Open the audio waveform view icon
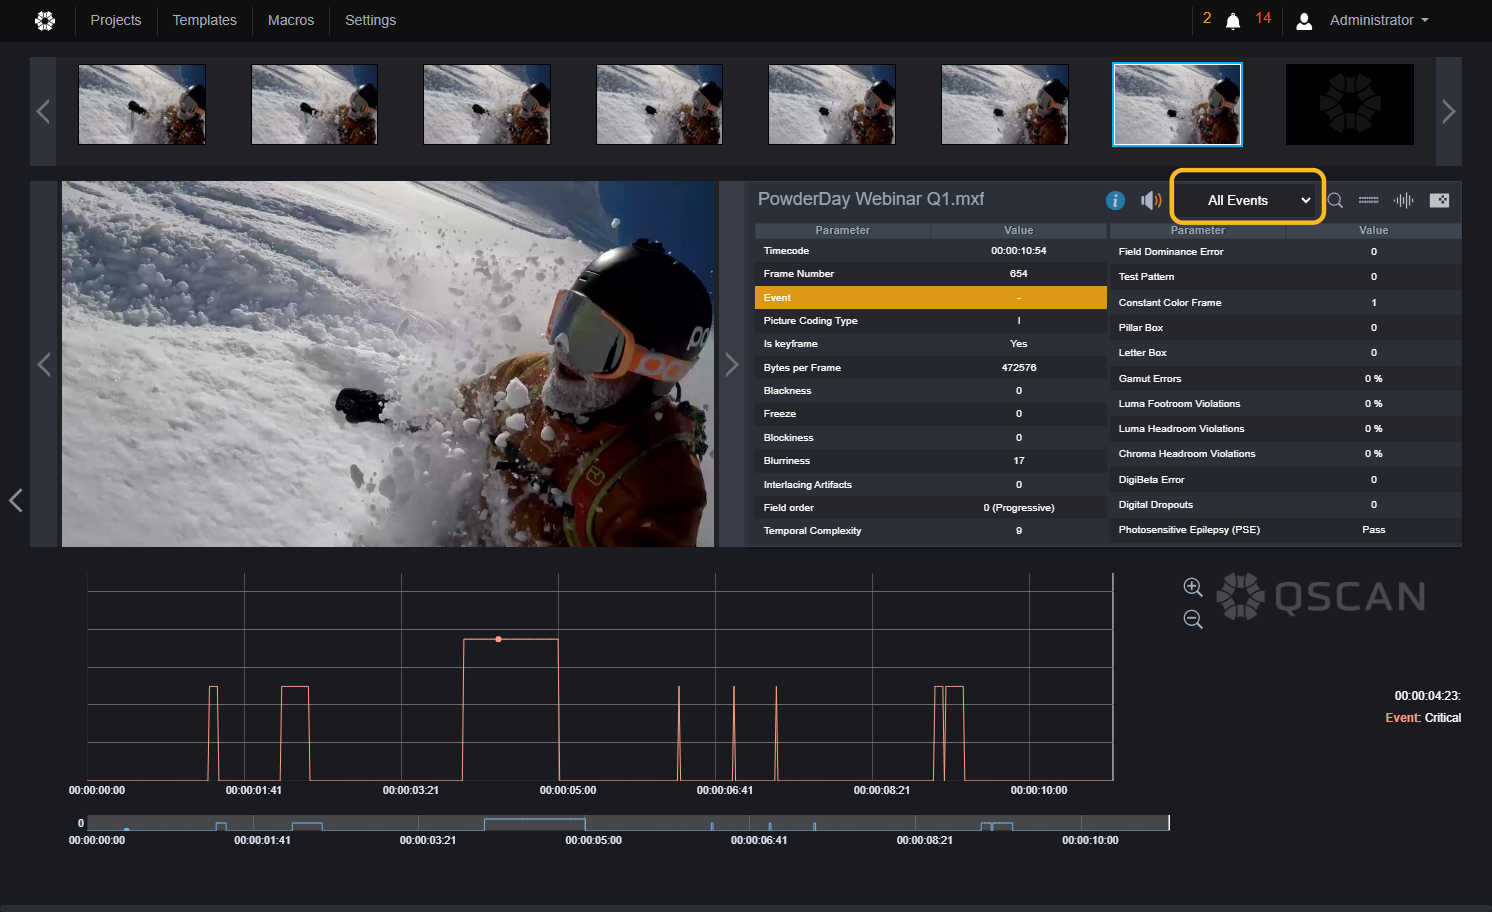This screenshot has height=912, width=1492. pyautogui.click(x=1404, y=200)
